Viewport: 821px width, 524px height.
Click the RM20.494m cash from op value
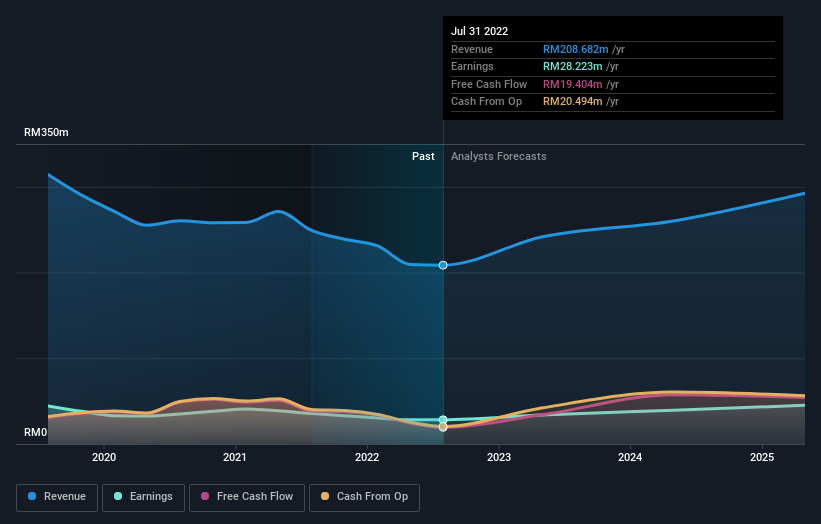coord(572,102)
